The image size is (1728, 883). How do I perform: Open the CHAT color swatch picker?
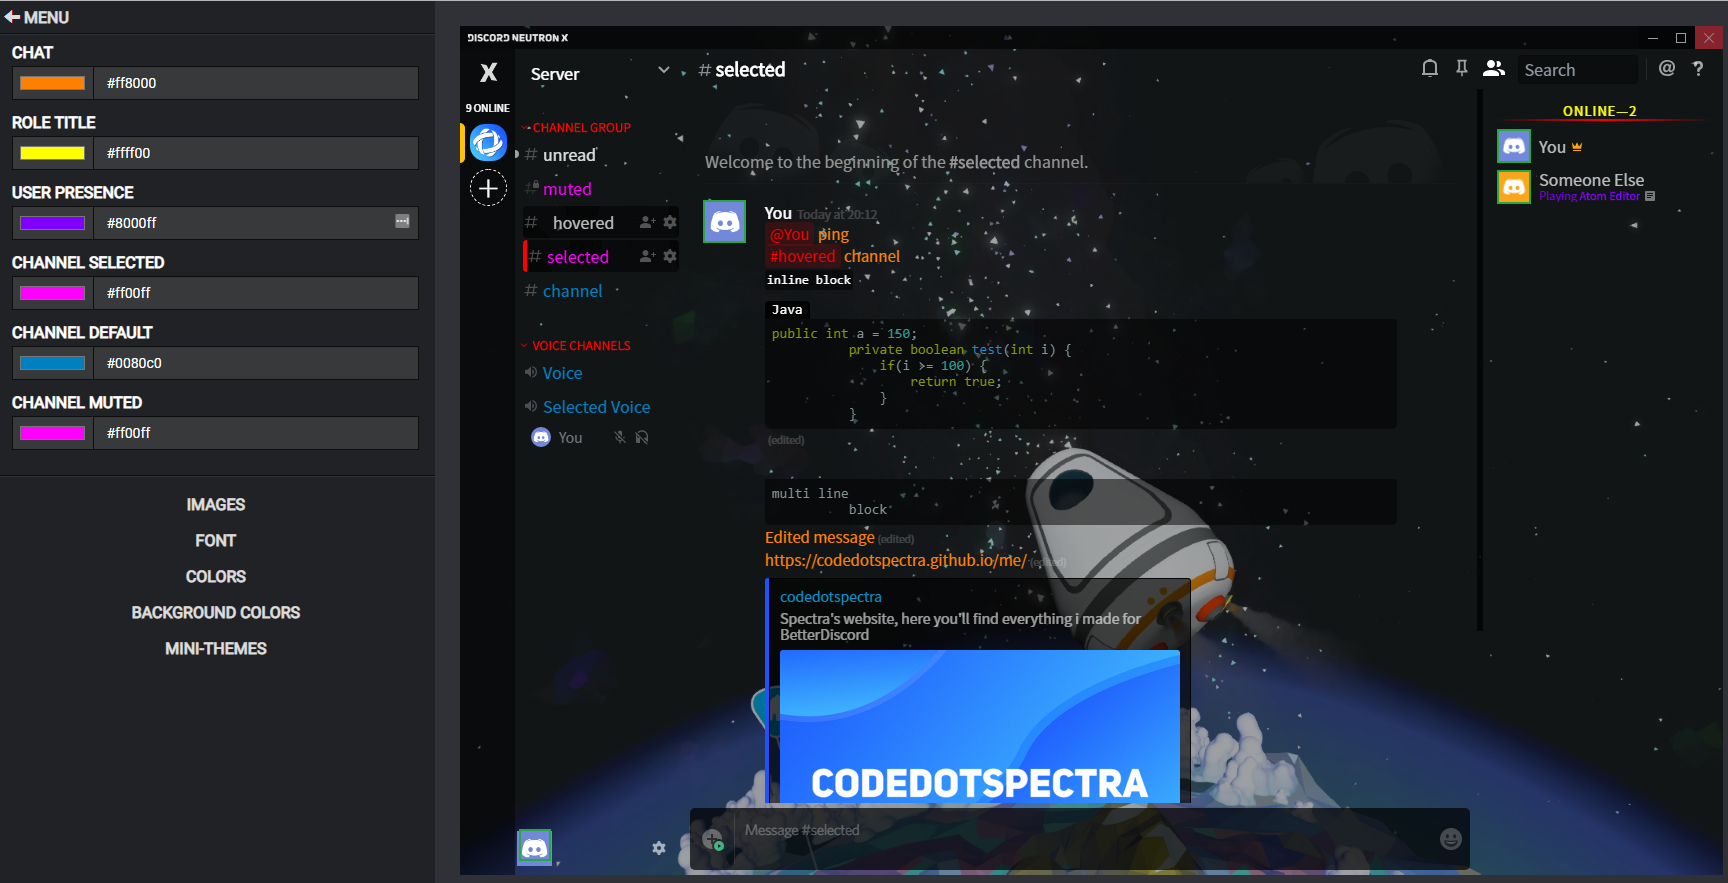[53, 83]
